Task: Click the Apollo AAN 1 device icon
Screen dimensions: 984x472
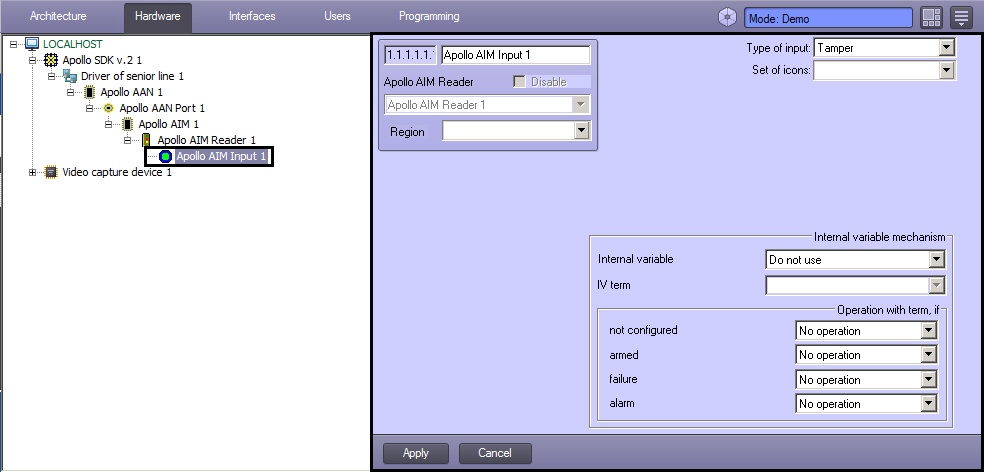Action: [x=89, y=92]
